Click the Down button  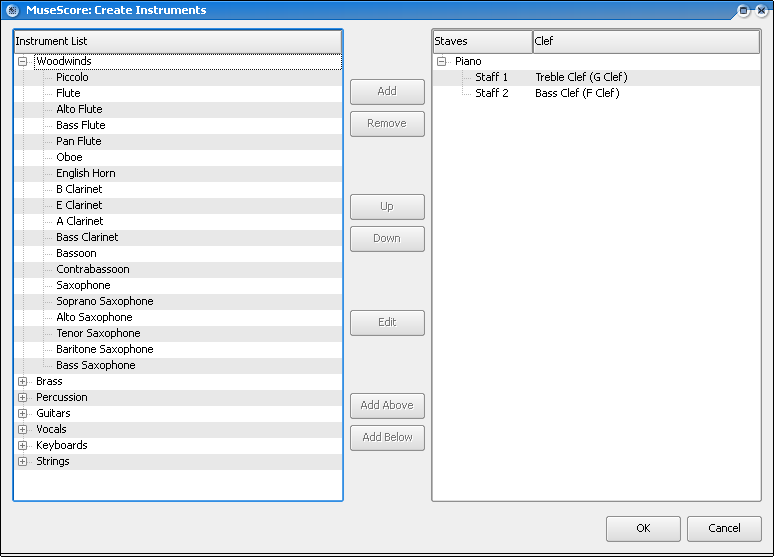pos(387,239)
